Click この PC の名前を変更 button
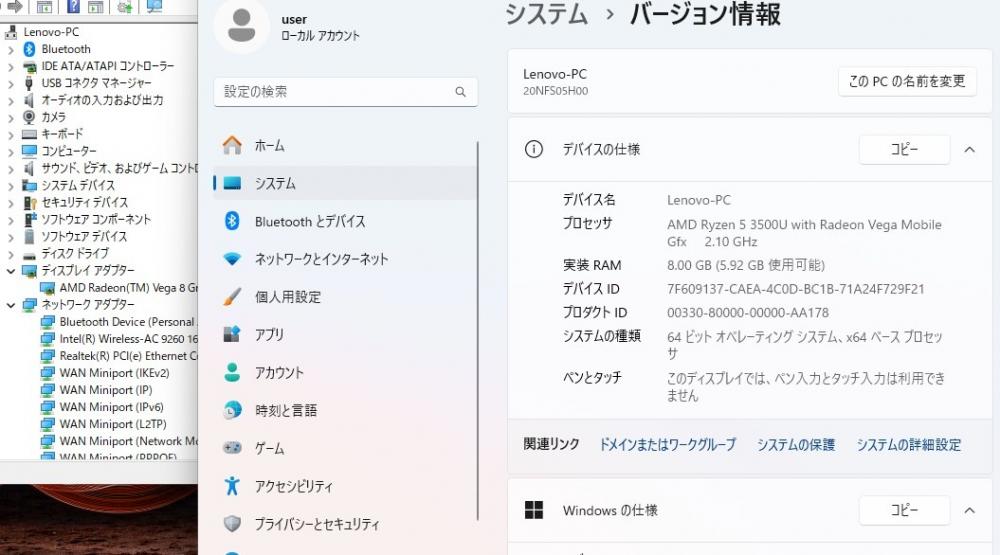 click(907, 81)
